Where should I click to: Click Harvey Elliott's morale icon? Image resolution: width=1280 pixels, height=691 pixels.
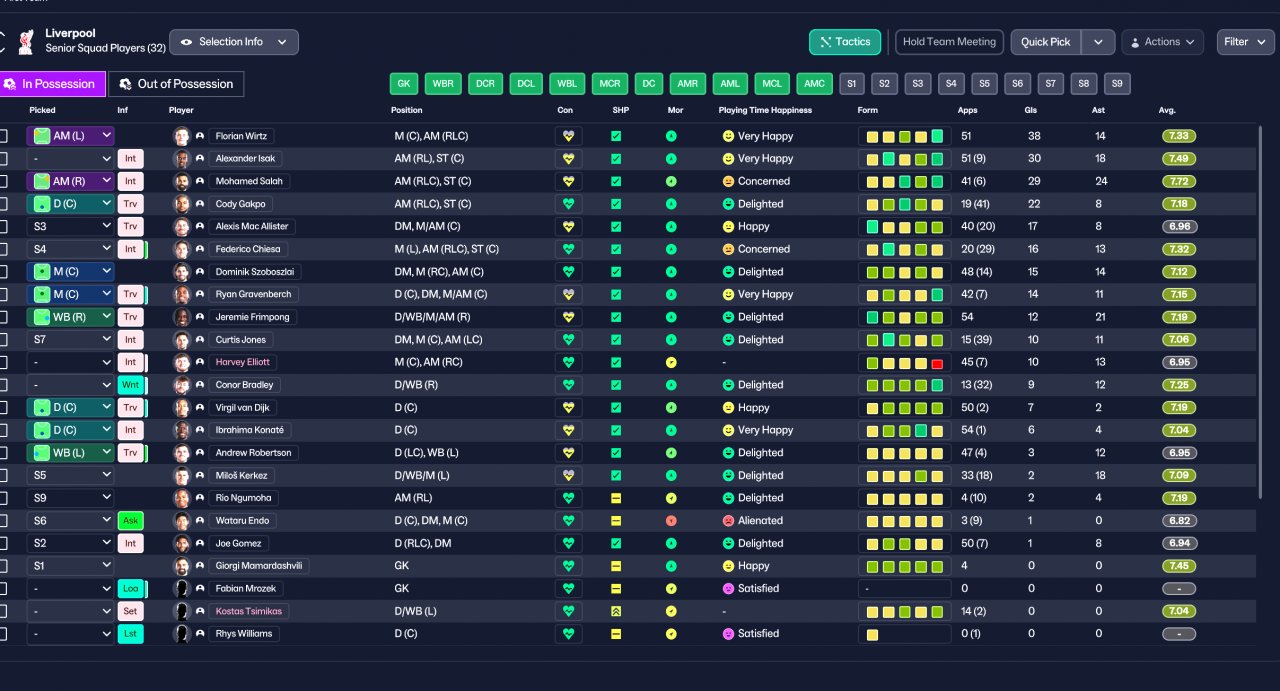671,362
